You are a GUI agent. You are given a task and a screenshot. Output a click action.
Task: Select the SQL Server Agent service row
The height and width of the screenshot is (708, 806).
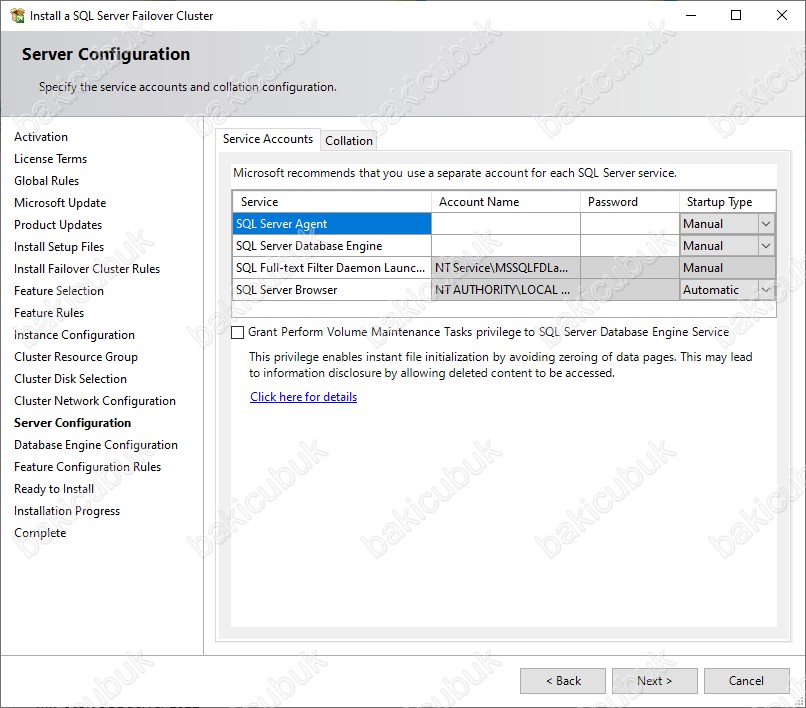click(x=332, y=224)
